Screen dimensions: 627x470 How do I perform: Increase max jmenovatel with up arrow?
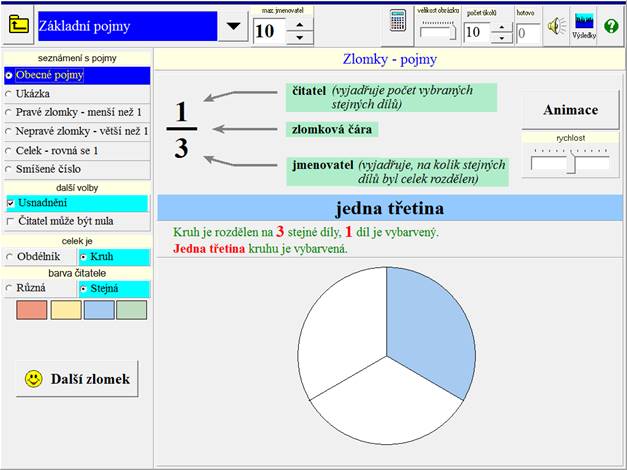pyautogui.click(x=300, y=25)
